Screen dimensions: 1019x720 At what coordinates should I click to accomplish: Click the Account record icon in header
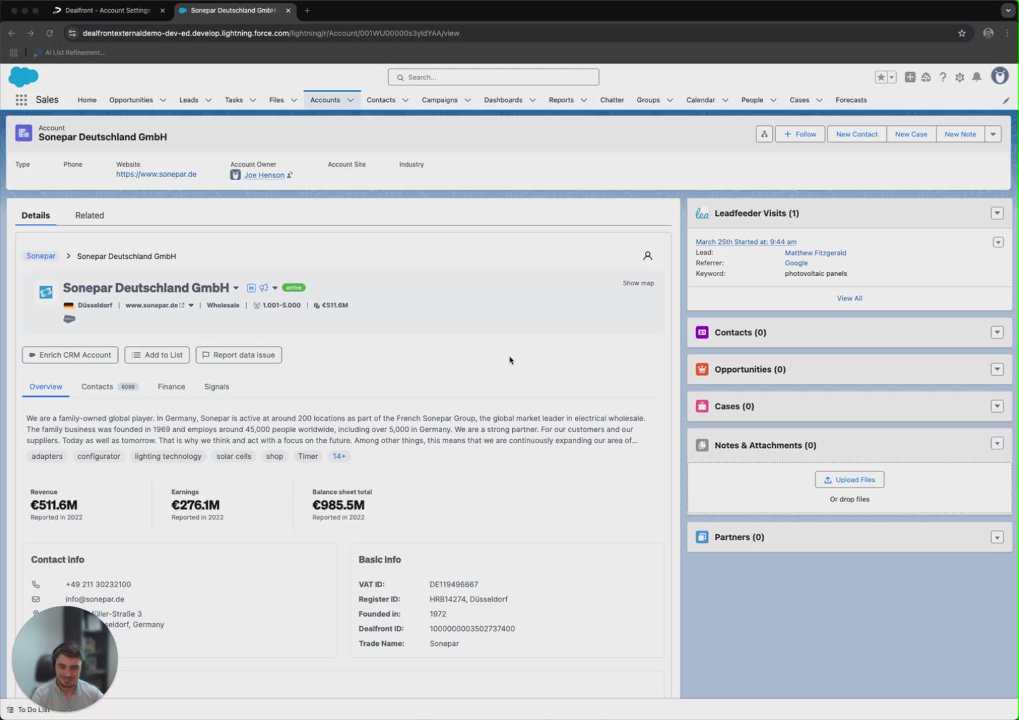(24, 133)
